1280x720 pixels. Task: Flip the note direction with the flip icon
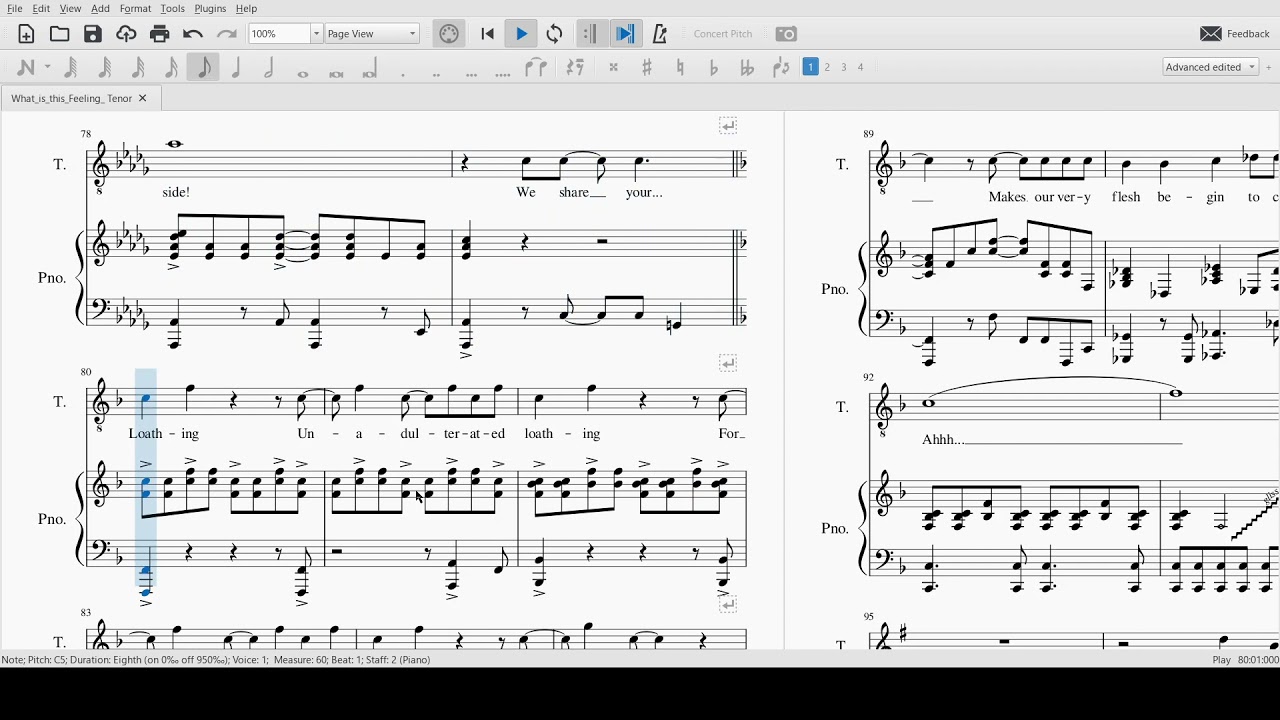pyautogui.click(x=781, y=67)
